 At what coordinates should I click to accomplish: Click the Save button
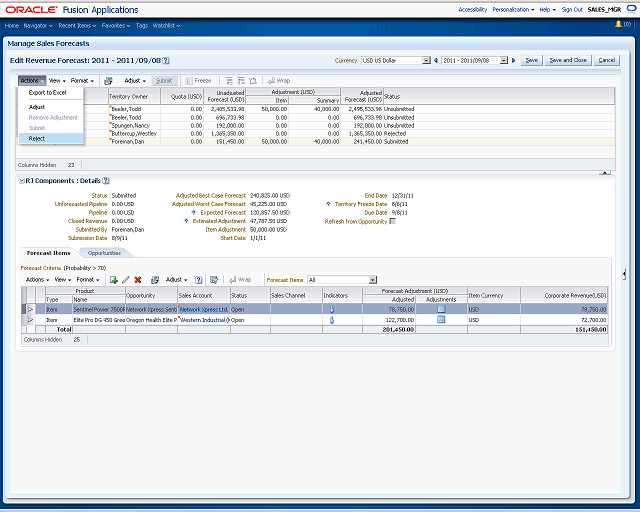[x=531, y=60]
